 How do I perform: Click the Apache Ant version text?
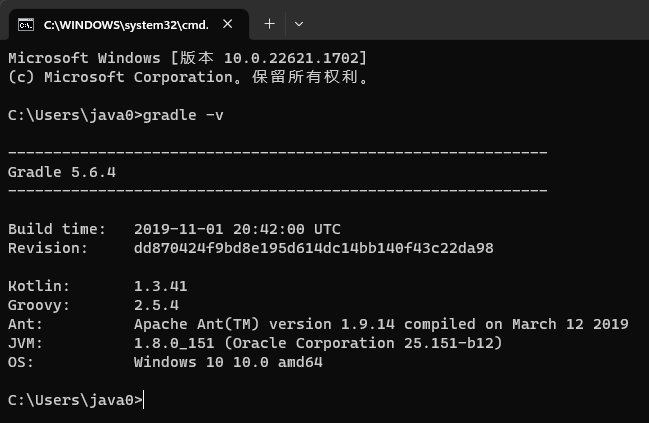tap(380, 324)
